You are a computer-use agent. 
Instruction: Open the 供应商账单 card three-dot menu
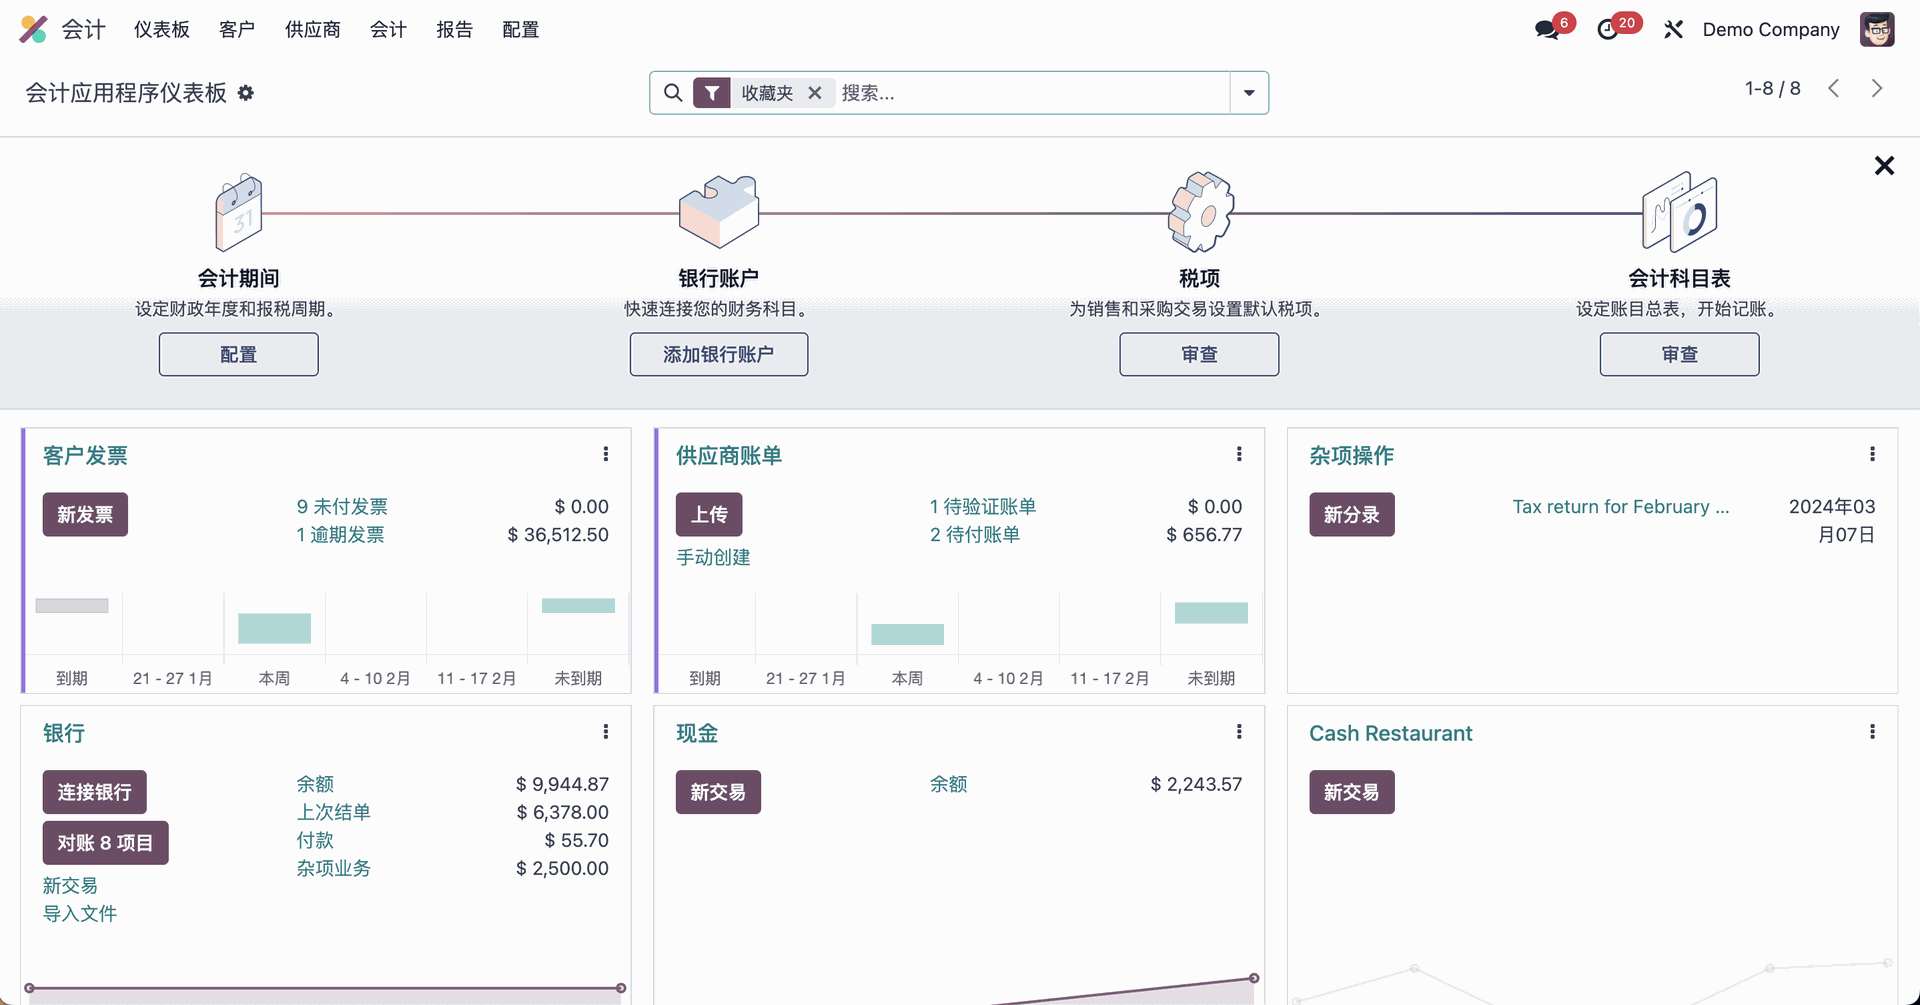point(1239,455)
